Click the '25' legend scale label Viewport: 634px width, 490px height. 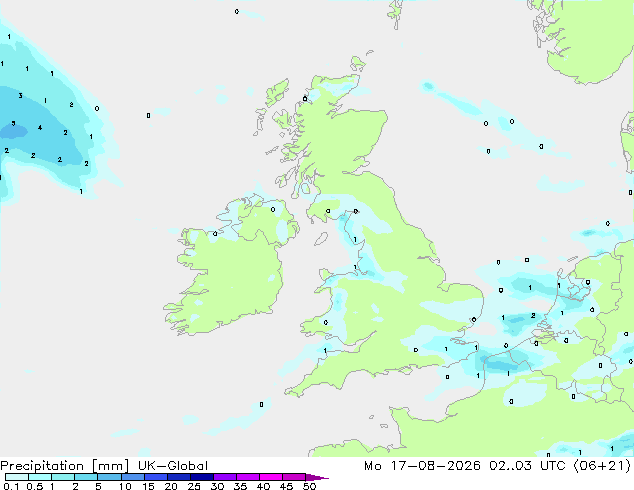click(x=194, y=486)
